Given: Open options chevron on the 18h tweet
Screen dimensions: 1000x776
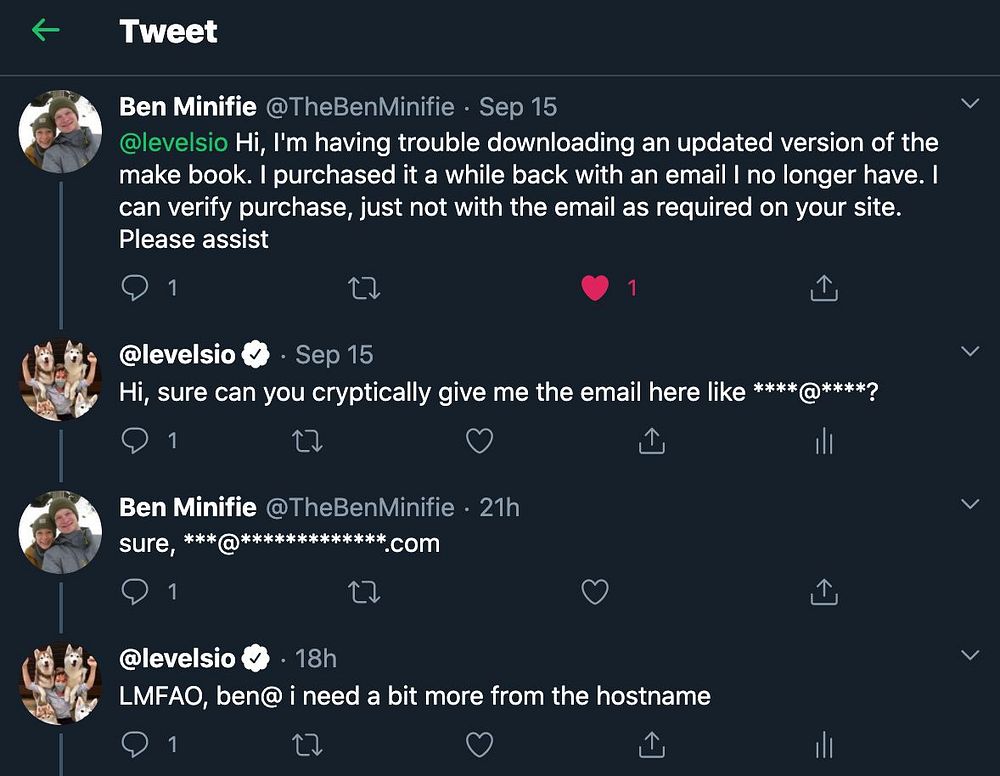Looking at the screenshot, I should pyautogui.click(x=970, y=655).
